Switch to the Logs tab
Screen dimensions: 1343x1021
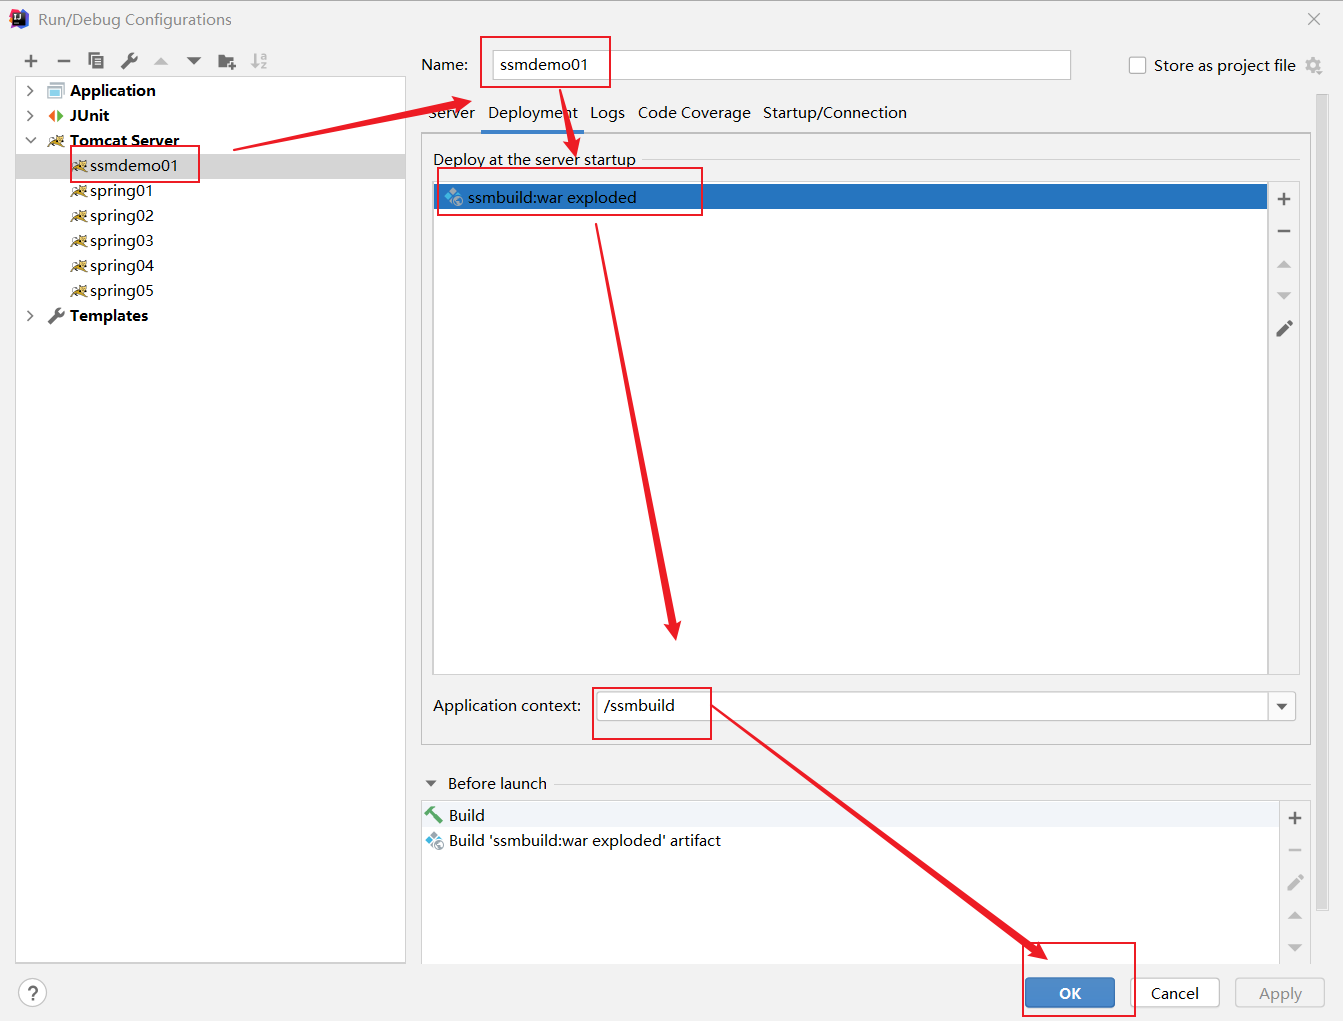tap(607, 113)
